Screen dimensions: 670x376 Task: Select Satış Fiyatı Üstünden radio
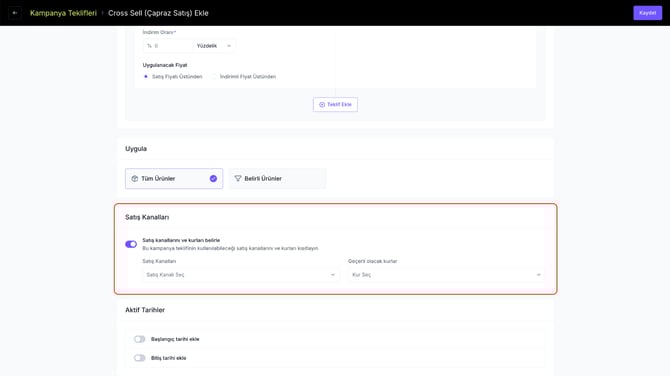click(146, 76)
